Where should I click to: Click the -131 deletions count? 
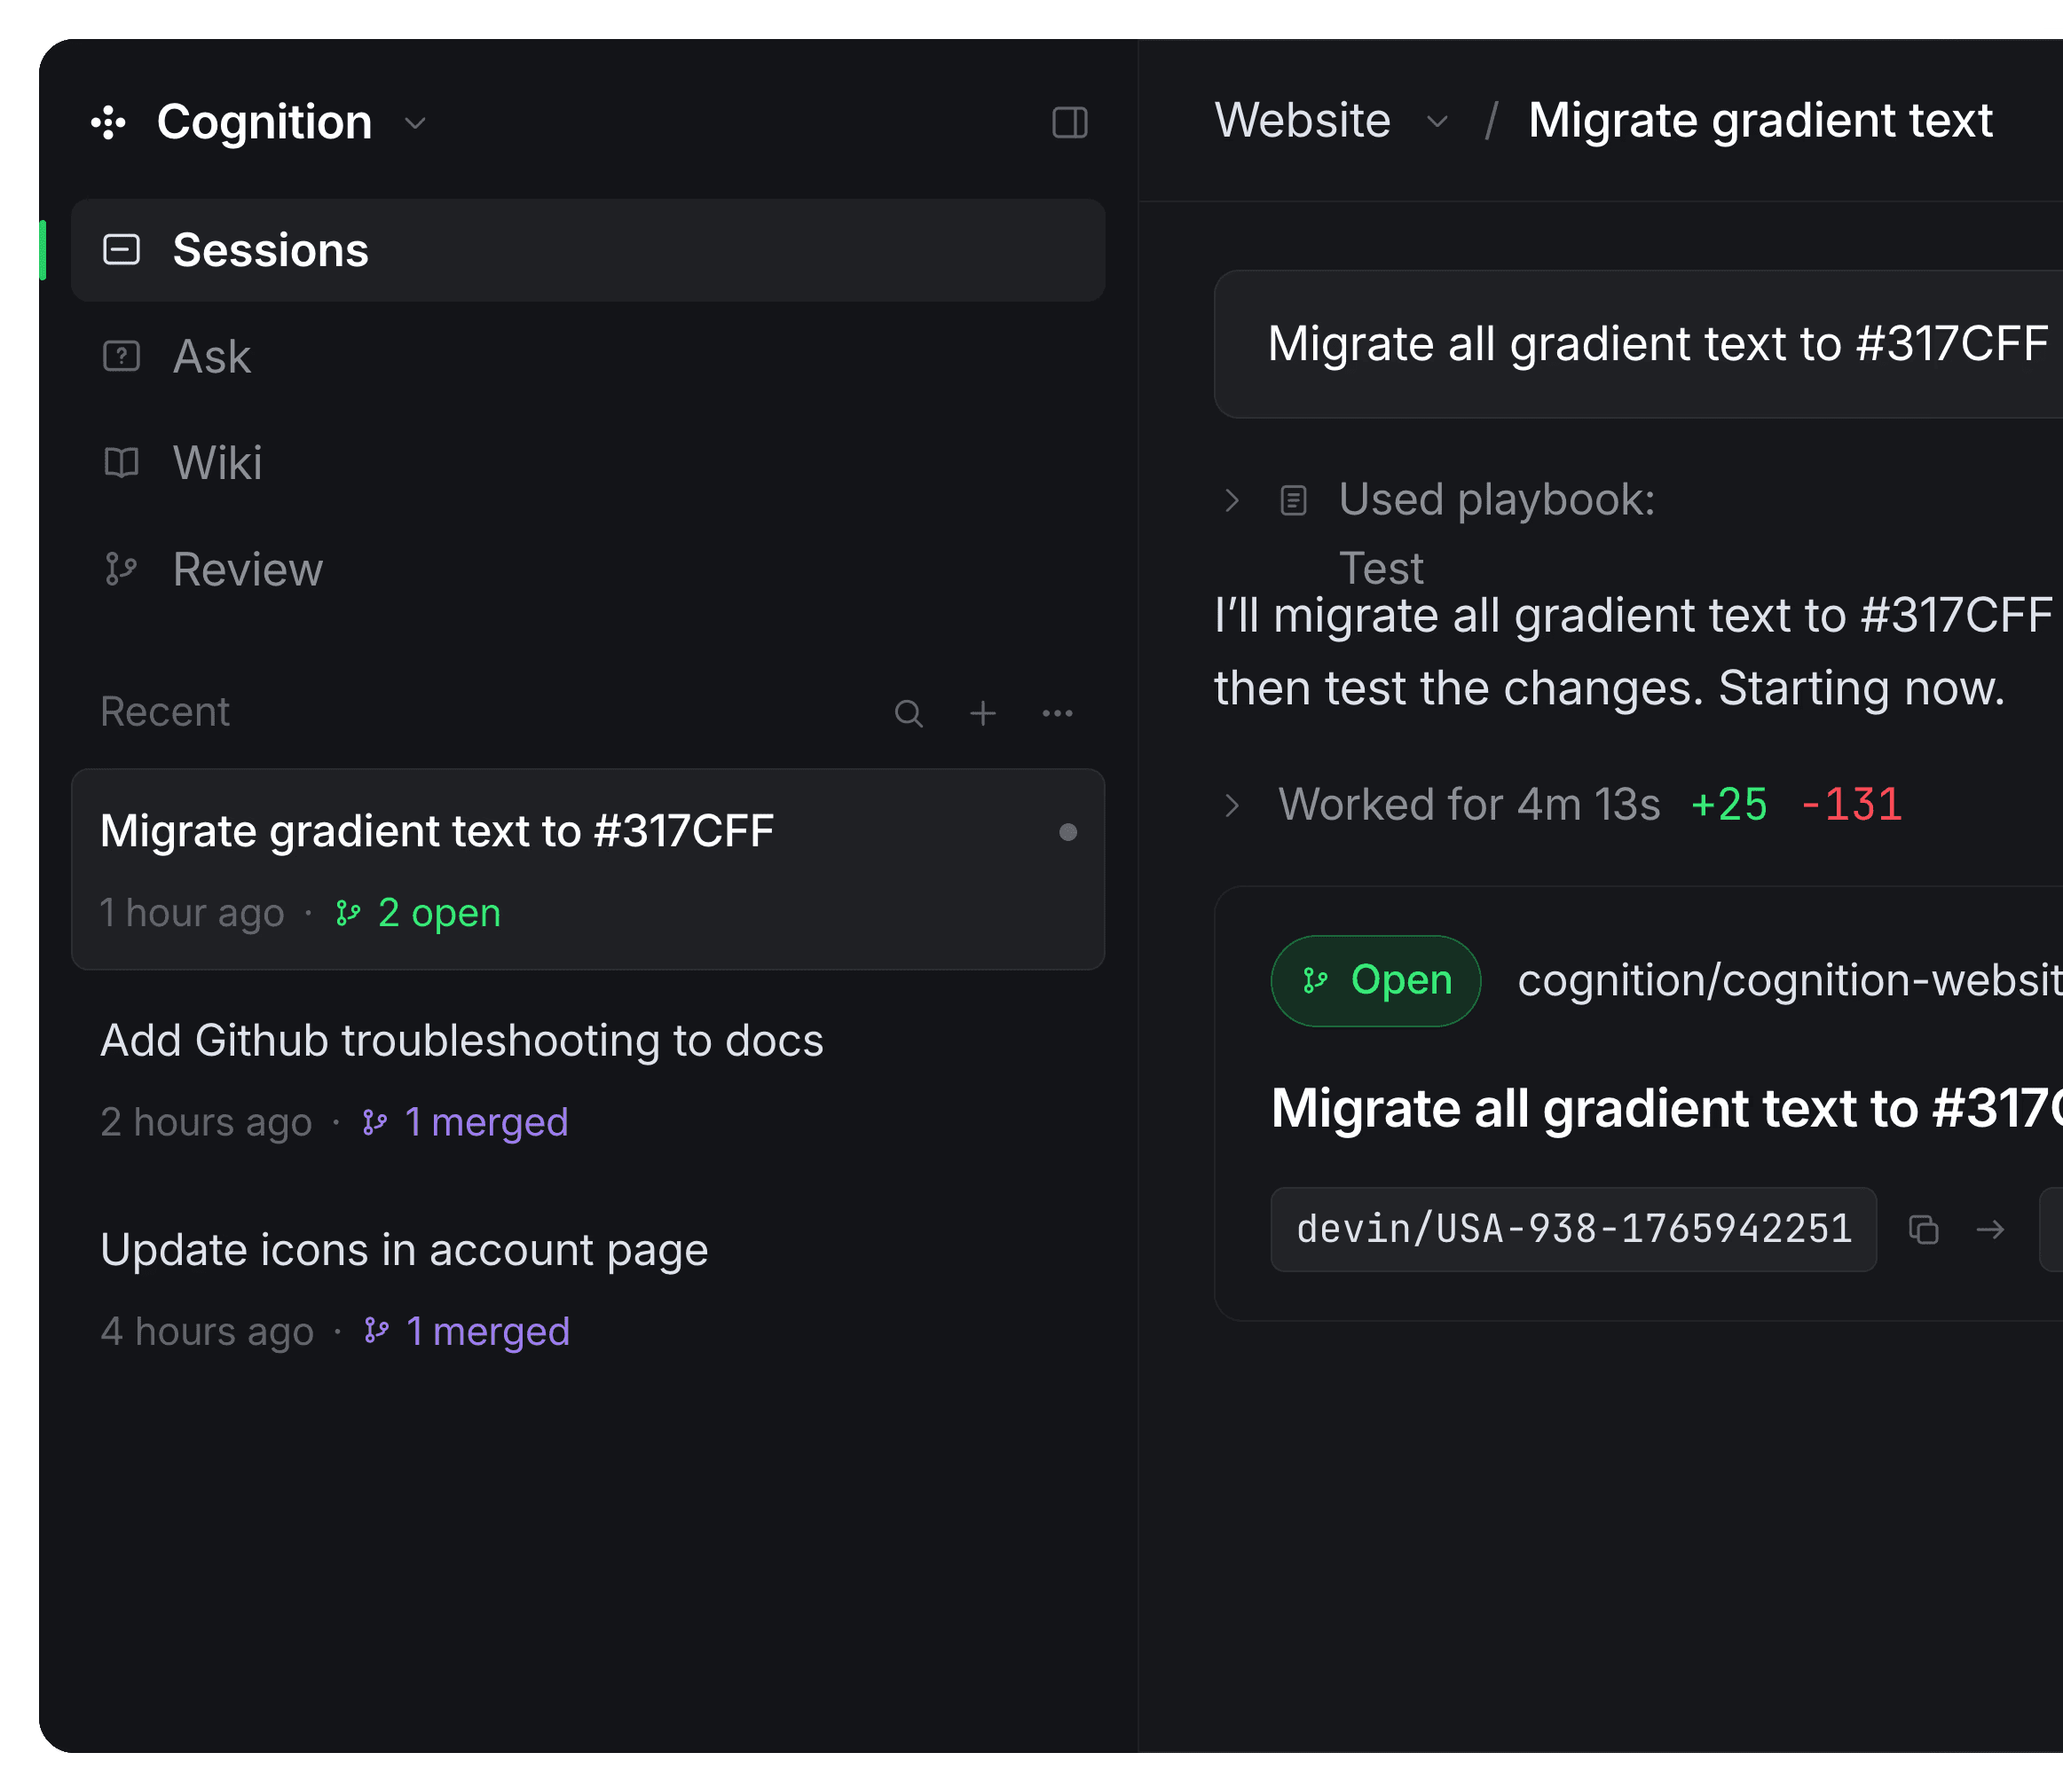pyautogui.click(x=1851, y=805)
